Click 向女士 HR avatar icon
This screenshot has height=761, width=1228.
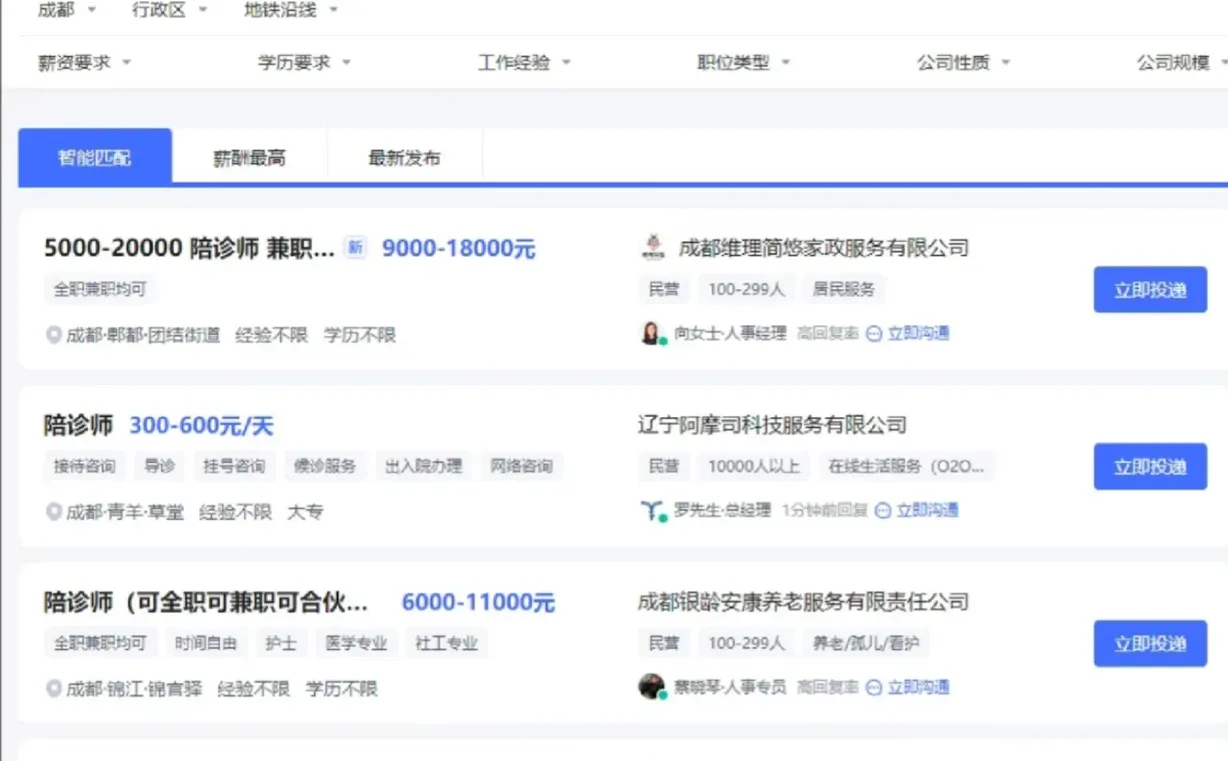(651, 332)
